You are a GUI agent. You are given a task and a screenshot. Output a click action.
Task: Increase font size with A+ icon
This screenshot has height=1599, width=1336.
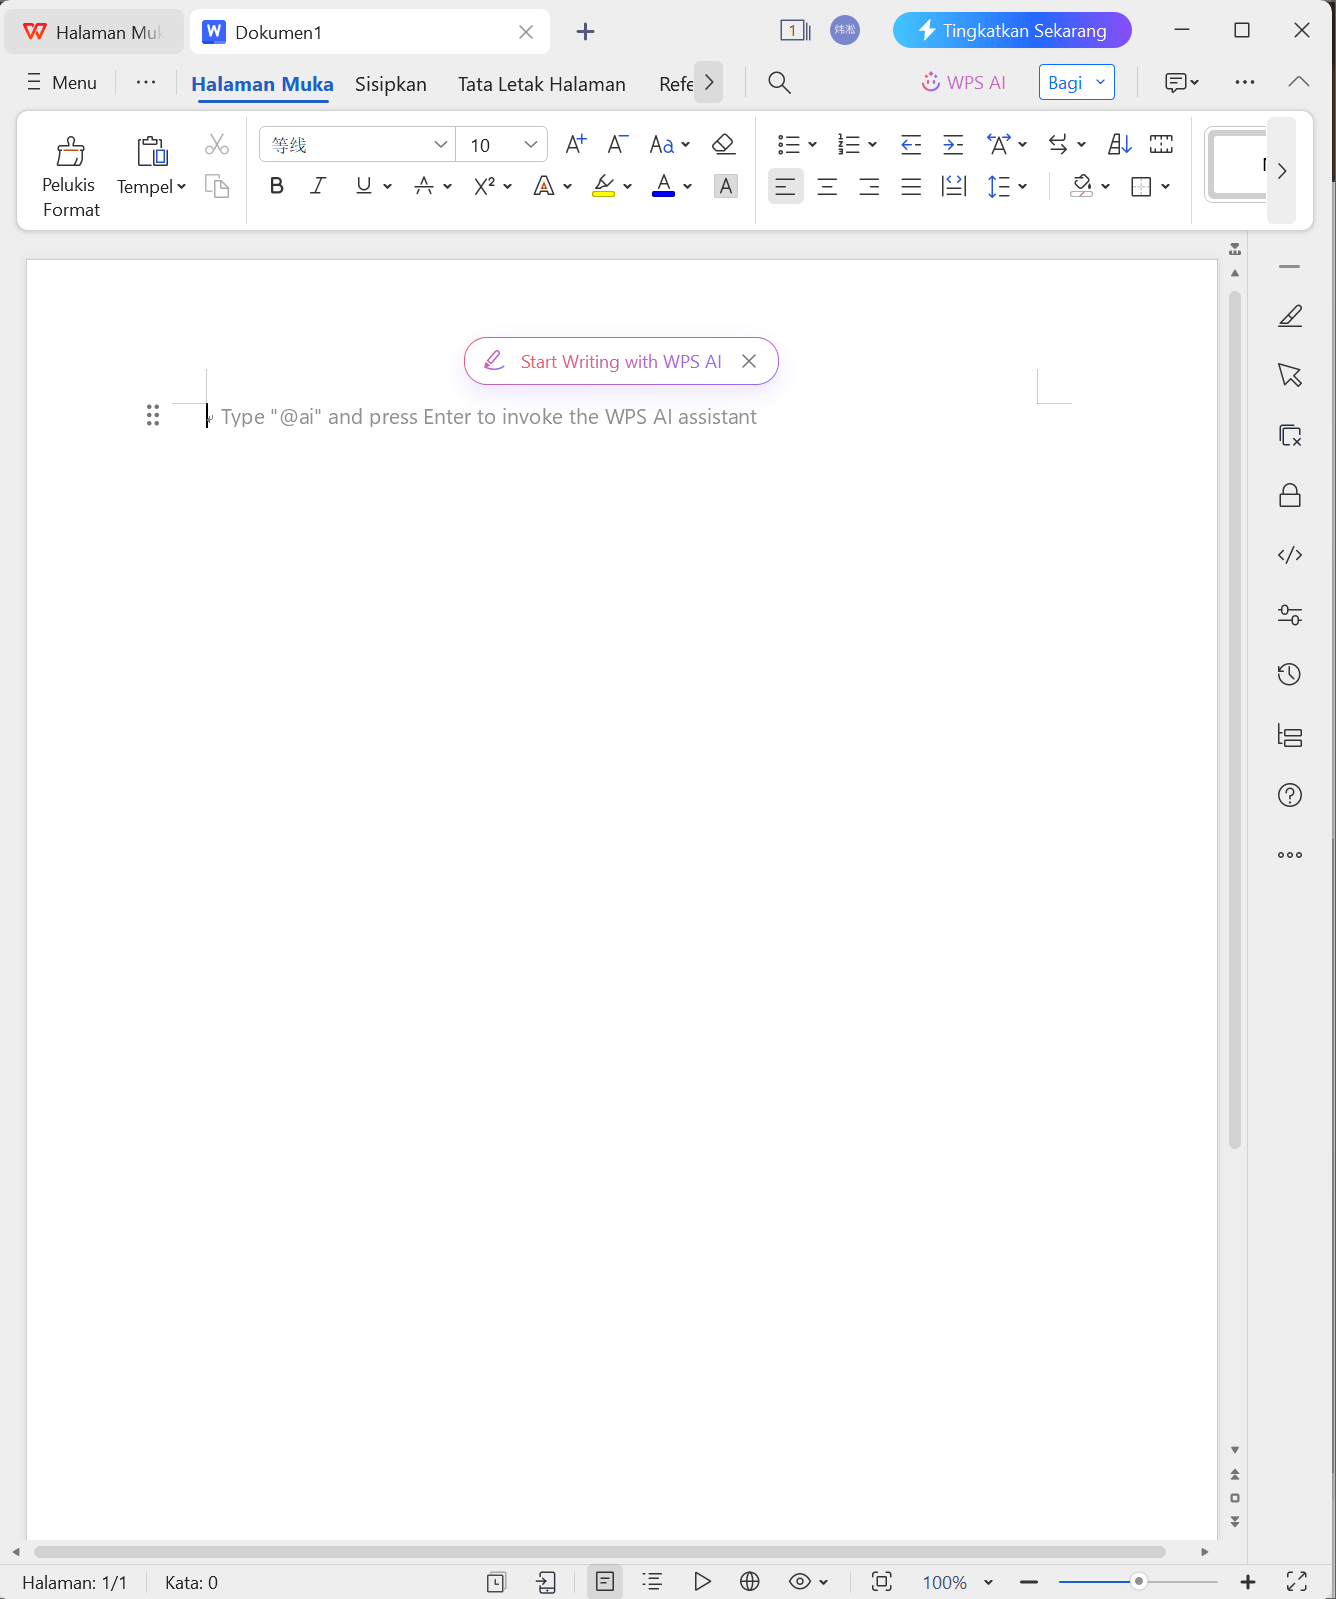(x=576, y=145)
